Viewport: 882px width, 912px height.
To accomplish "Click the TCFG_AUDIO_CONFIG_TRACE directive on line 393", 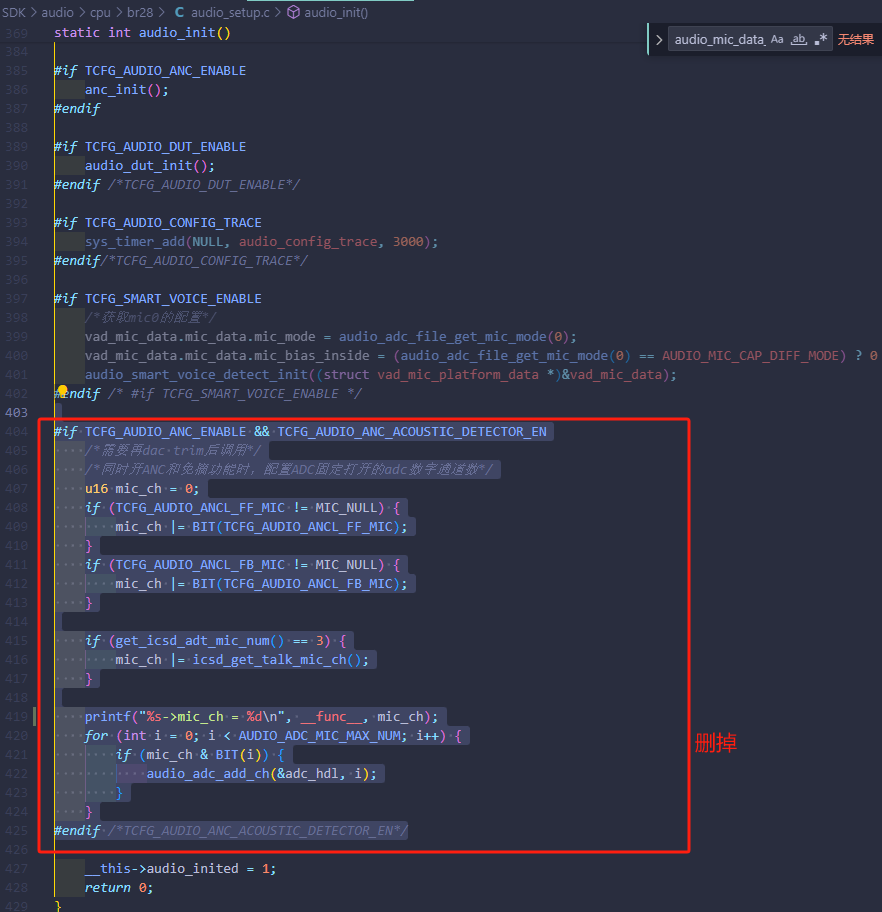I will (x=173, y=223).
